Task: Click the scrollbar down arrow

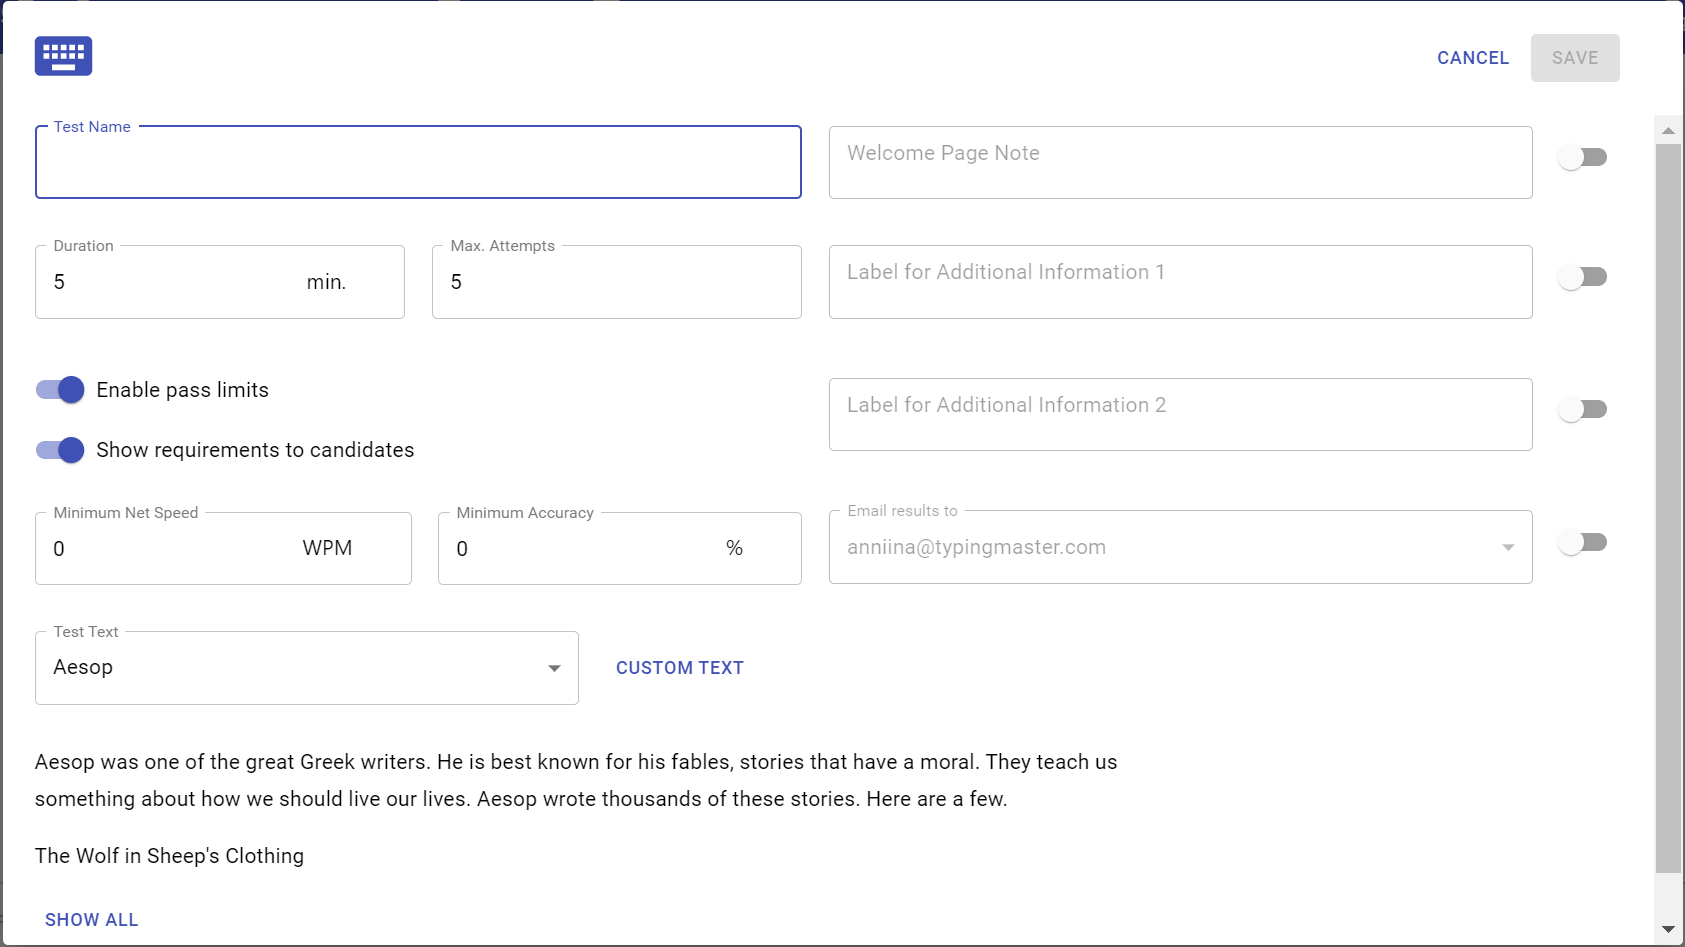Action: pyautogui.click(x=1667, y=925)
